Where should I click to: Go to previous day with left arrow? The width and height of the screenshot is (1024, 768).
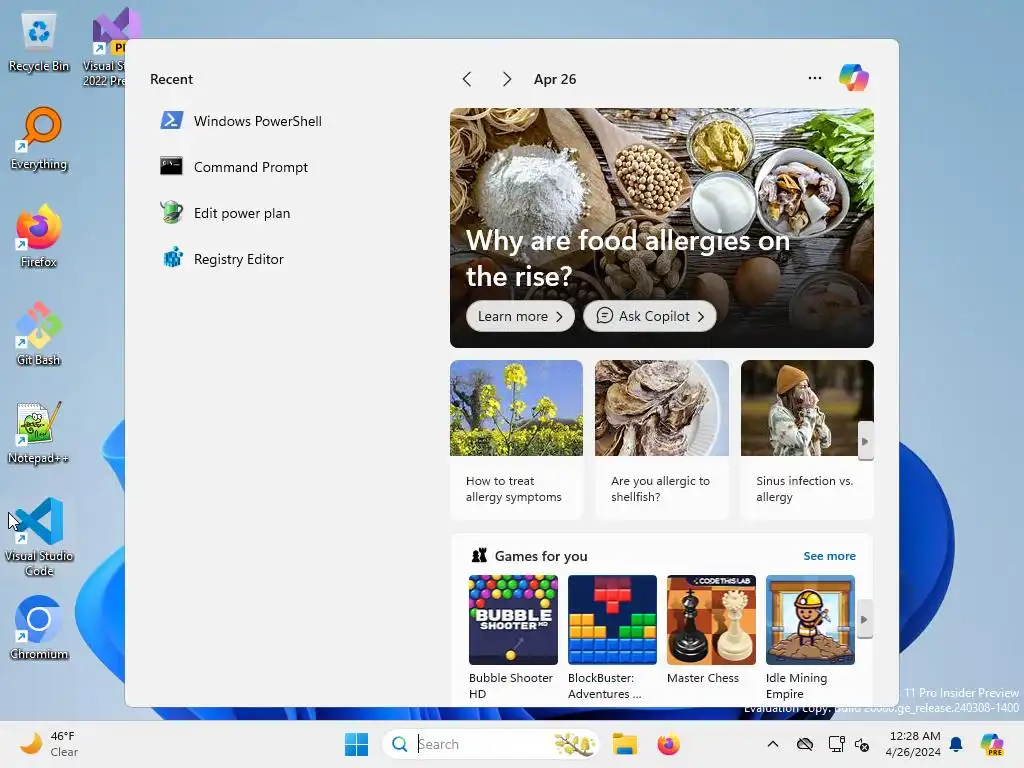(x=467, y=79)
